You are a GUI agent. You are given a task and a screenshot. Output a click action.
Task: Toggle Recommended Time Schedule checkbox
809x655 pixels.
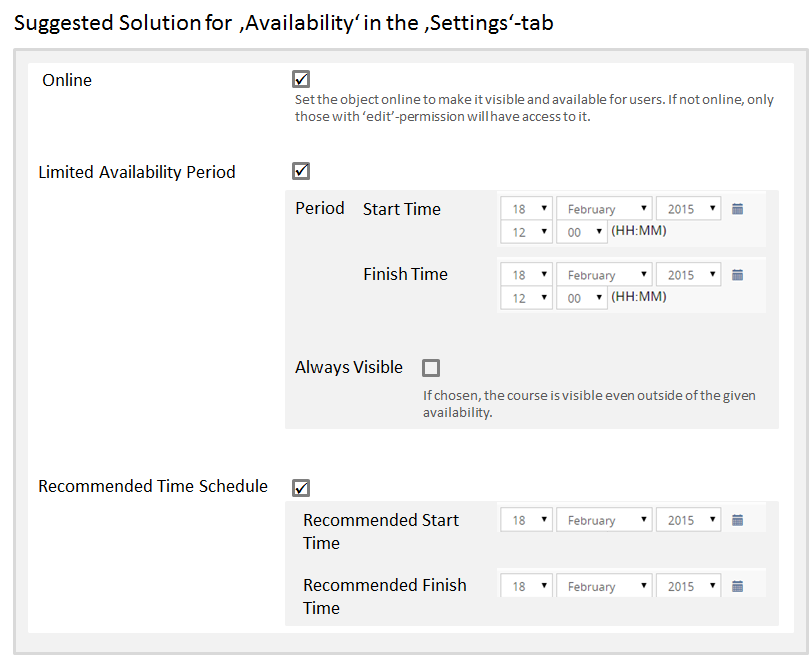pos(301,487)
